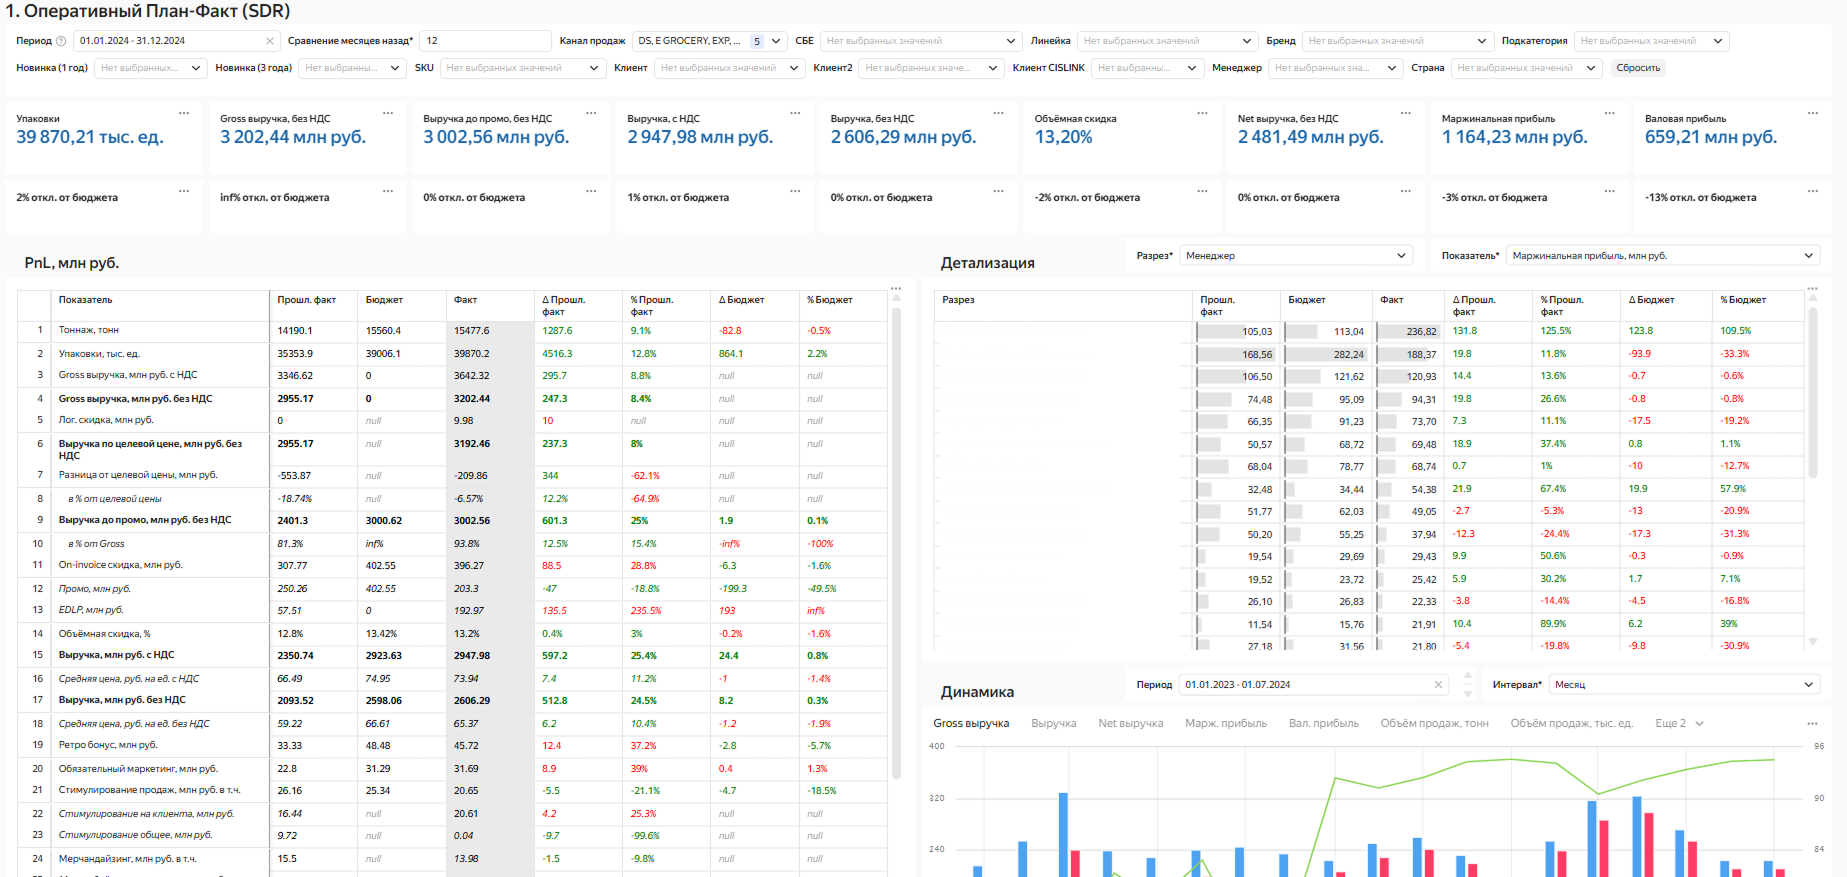Open the Страна filter dropdown
Screen dimensions: 1847x877
[1527, 68]
